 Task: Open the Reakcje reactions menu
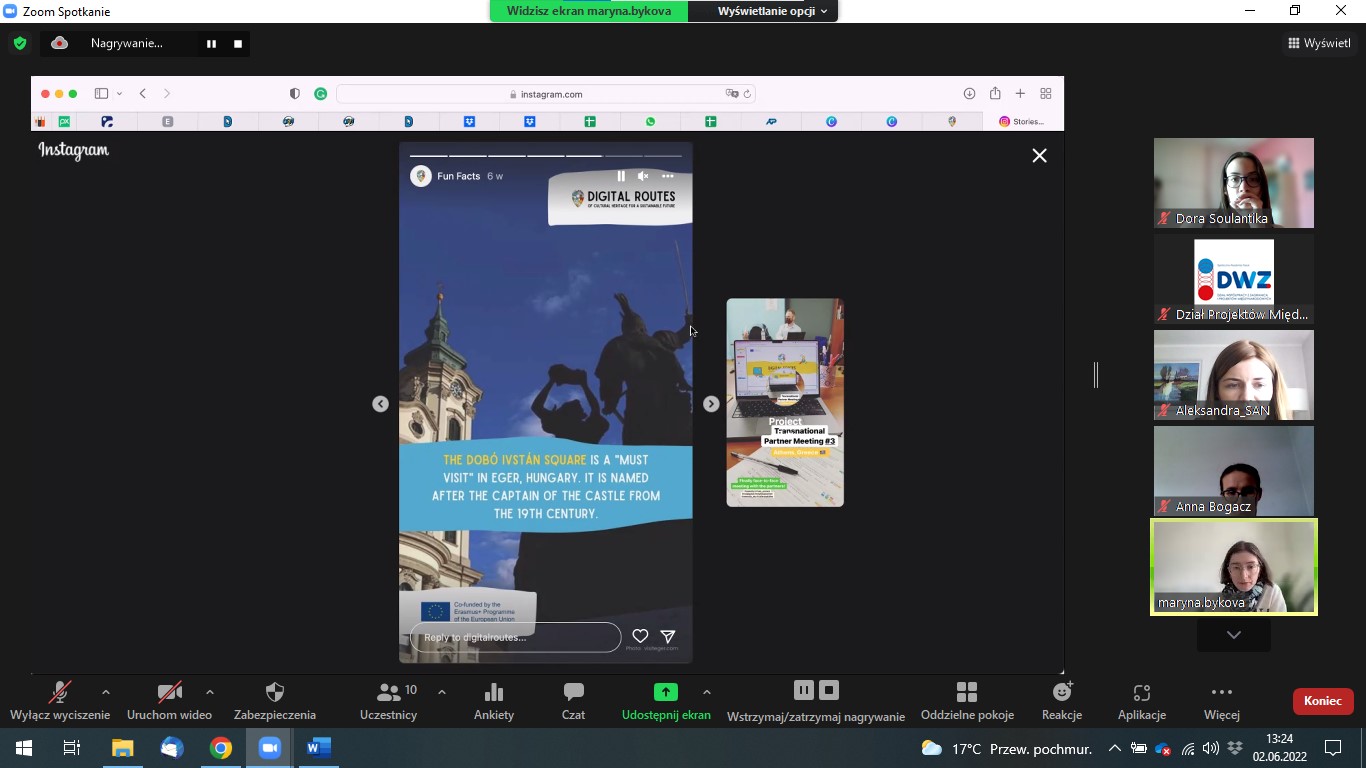tap(1061, 700)
